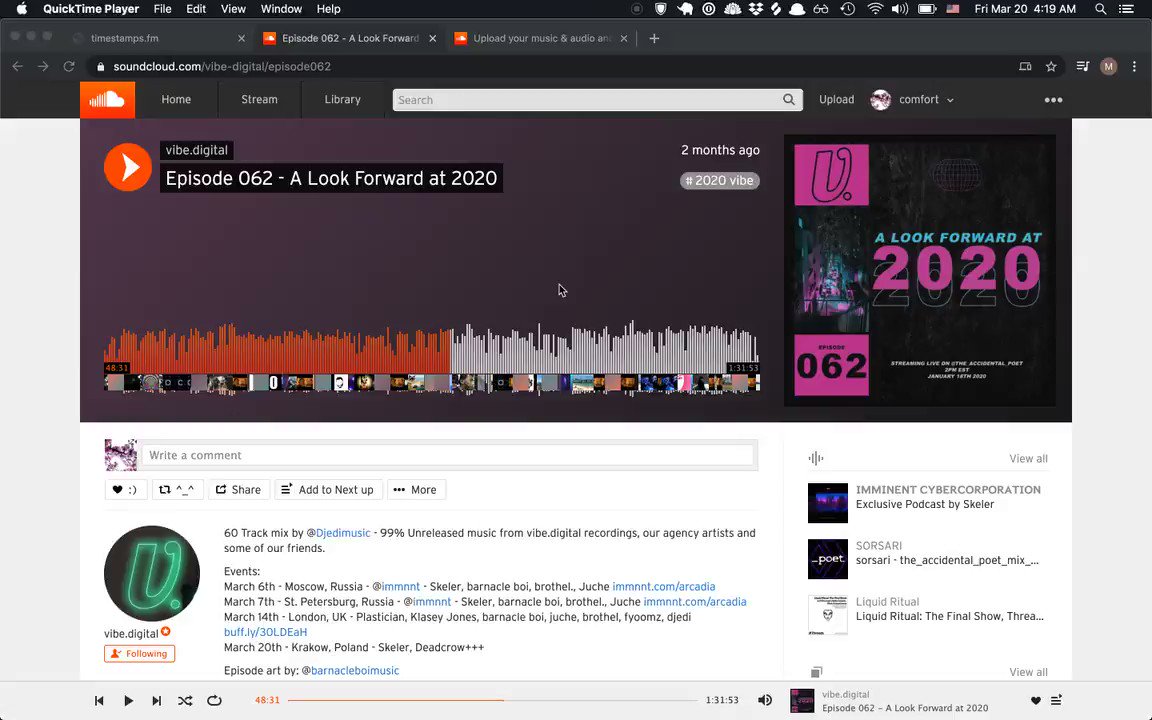Open the immnnt.com/arcadia link for March 6th
Image resolution: width=1152 pixels, height=720 pixels.
(x=663, y=586)
